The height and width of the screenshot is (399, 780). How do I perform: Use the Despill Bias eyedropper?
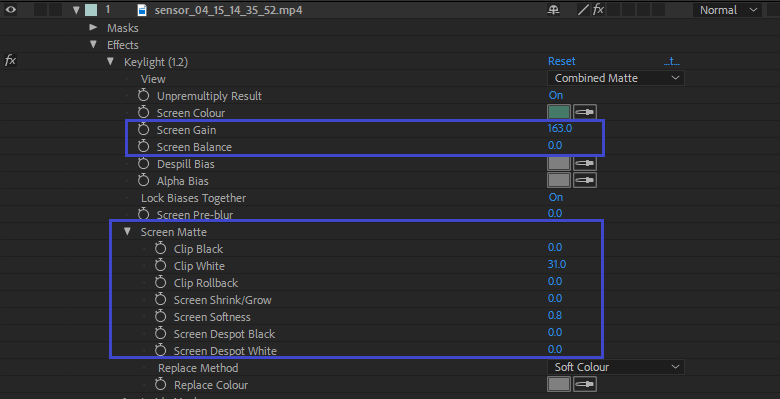coord(585,163)
